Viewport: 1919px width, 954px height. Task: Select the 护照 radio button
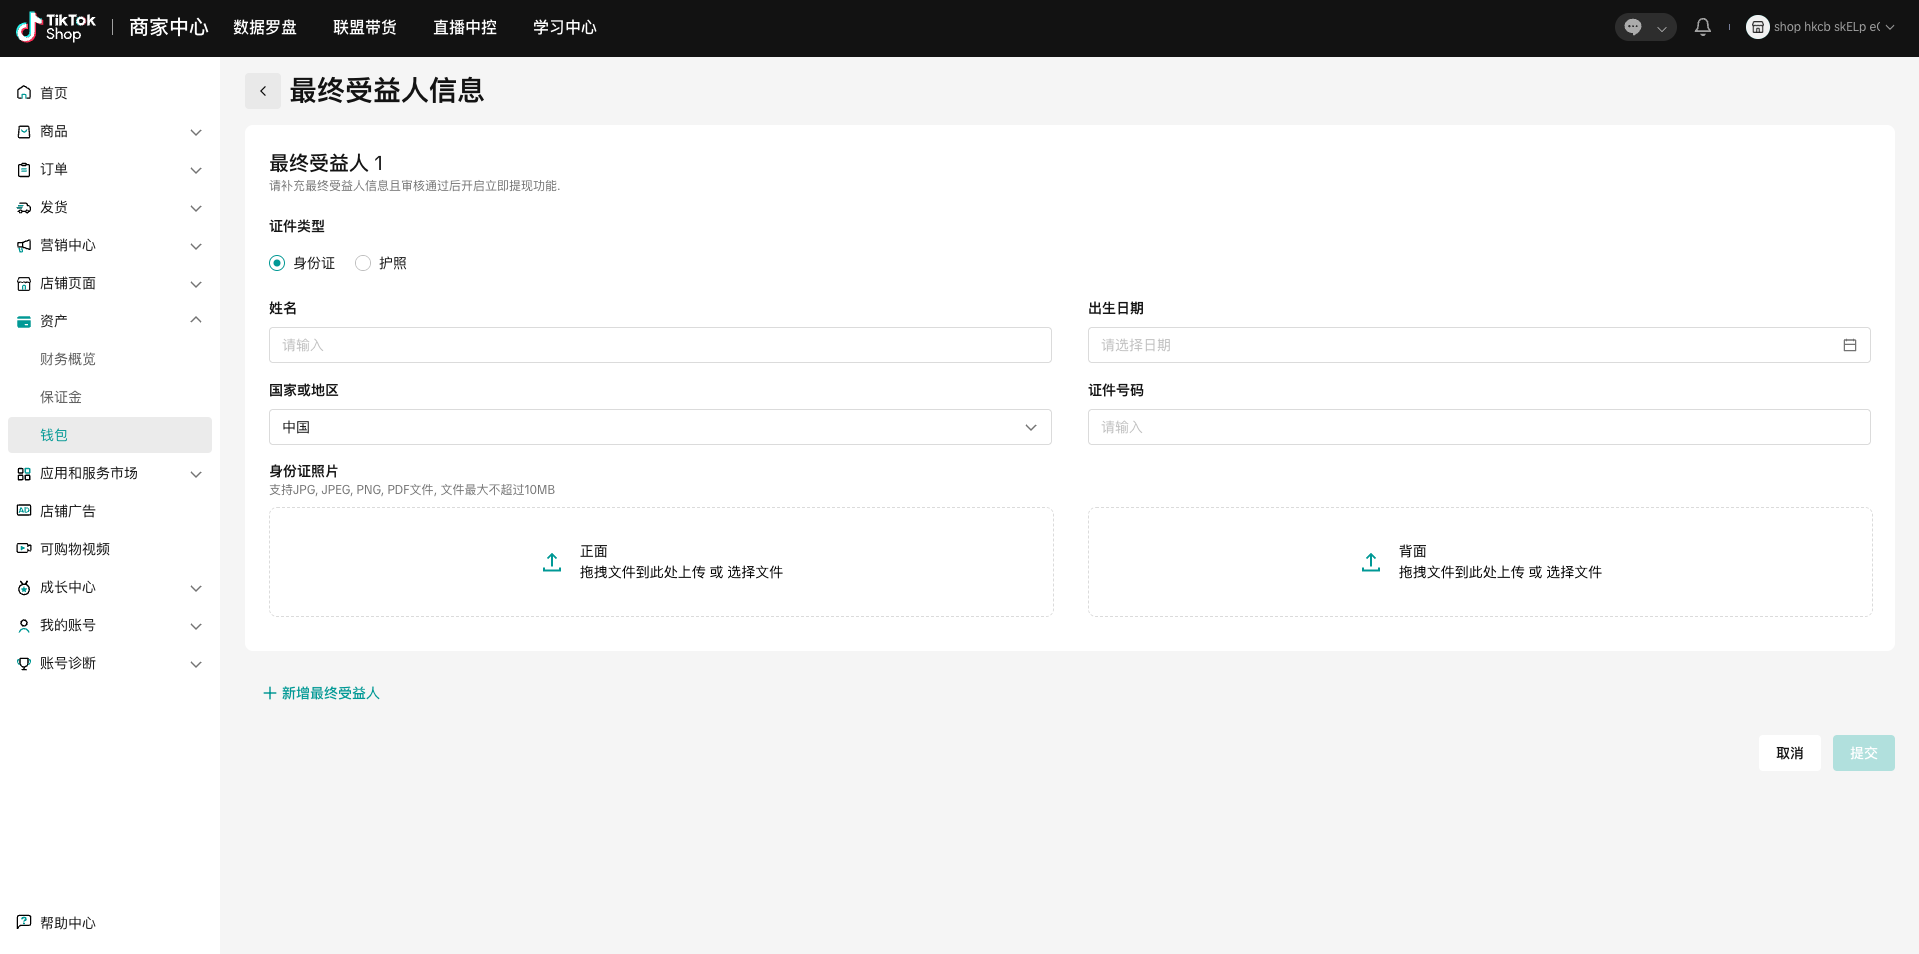click(363, 263)
